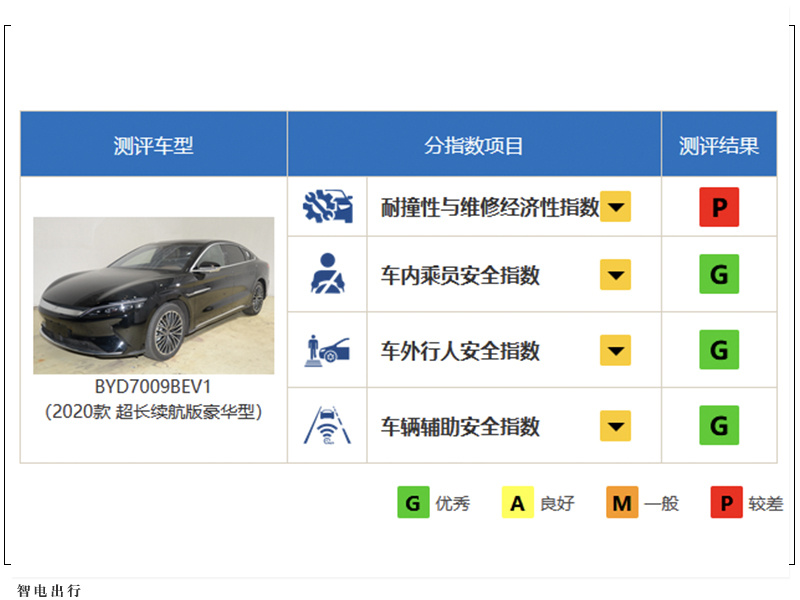This screenshot has height=600, width=800.
Task: Click the 一般 legend label
Action: (x=662, y=504)
